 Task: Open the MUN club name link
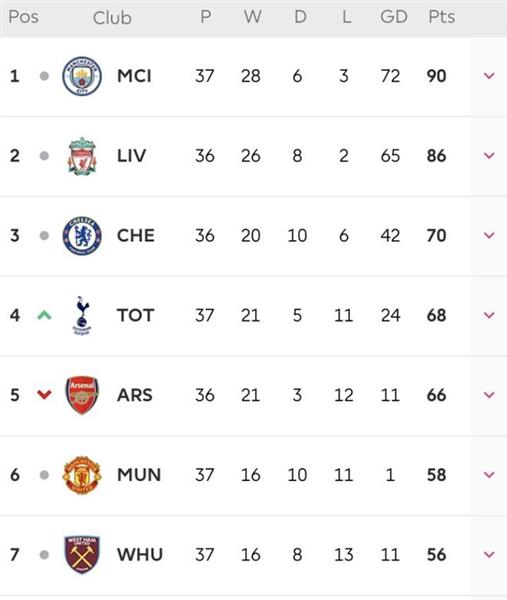click(x=139, y=475)
